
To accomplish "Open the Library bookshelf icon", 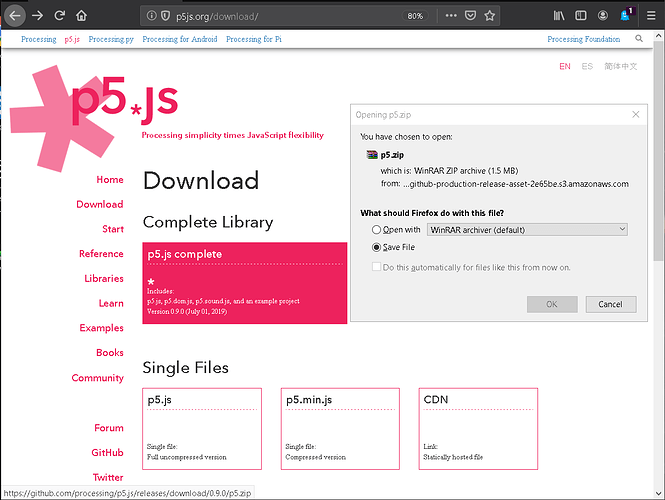I will pyautogui.click(x=559, y=16).
